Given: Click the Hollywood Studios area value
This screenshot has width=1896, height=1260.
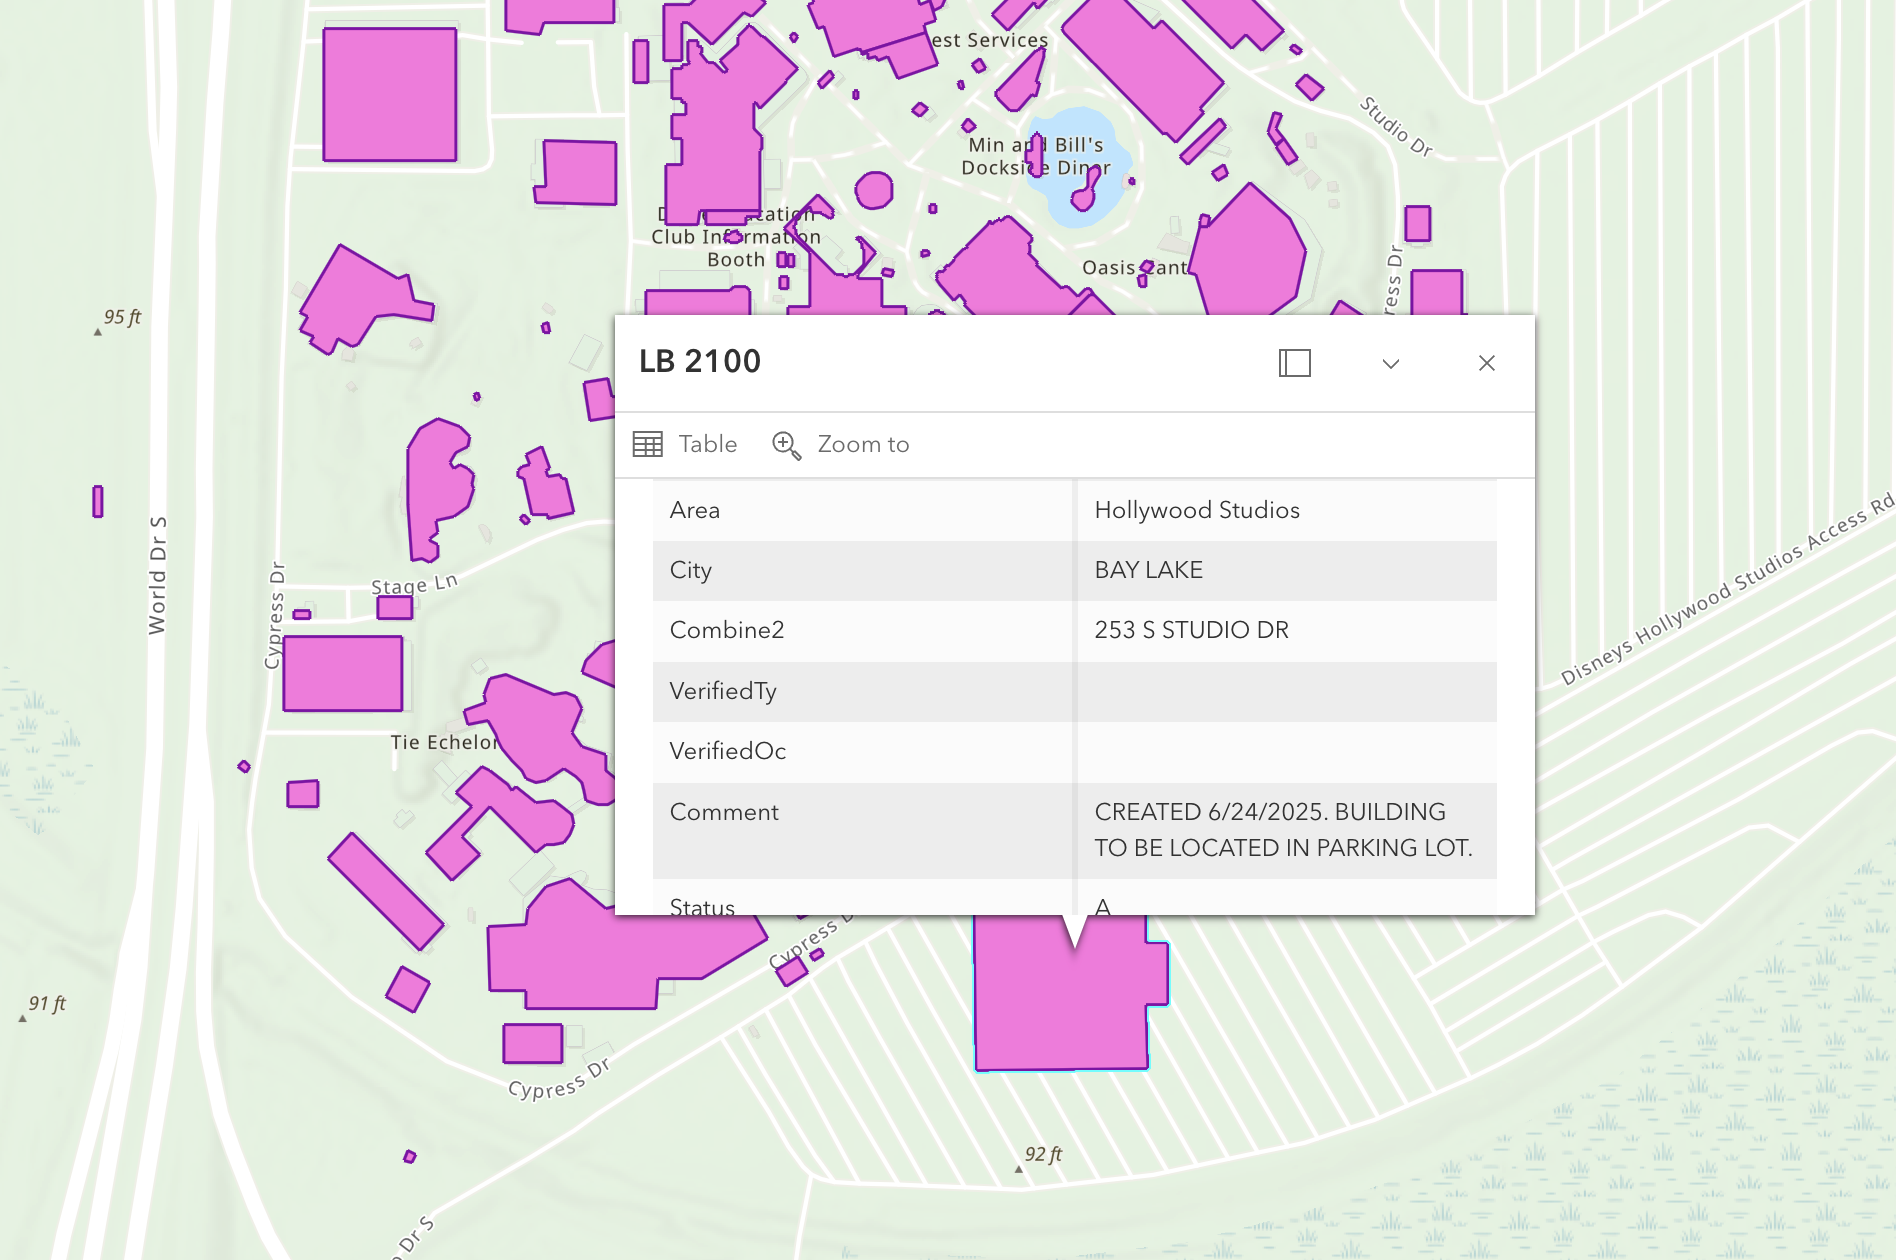Looking at the screenshot, I should [x=1197, y=510].
